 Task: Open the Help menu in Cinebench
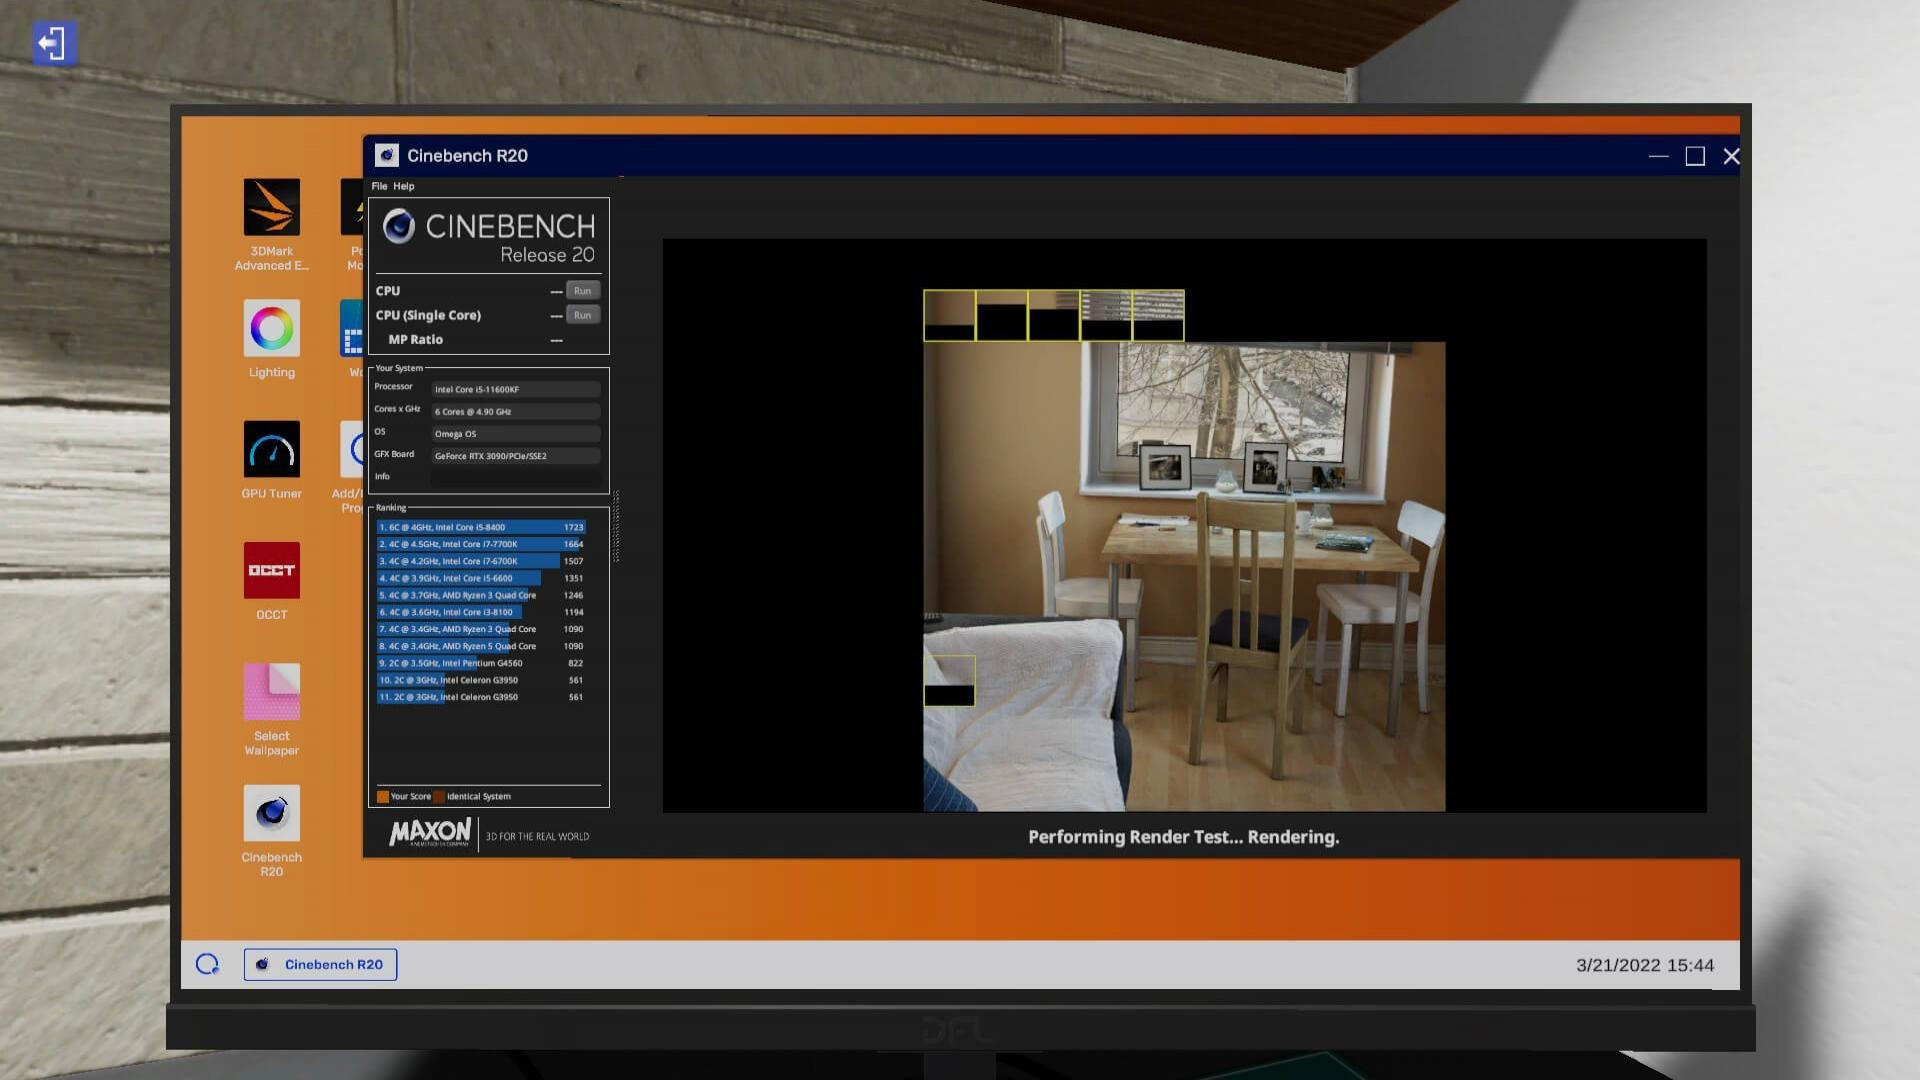[404, 185]
